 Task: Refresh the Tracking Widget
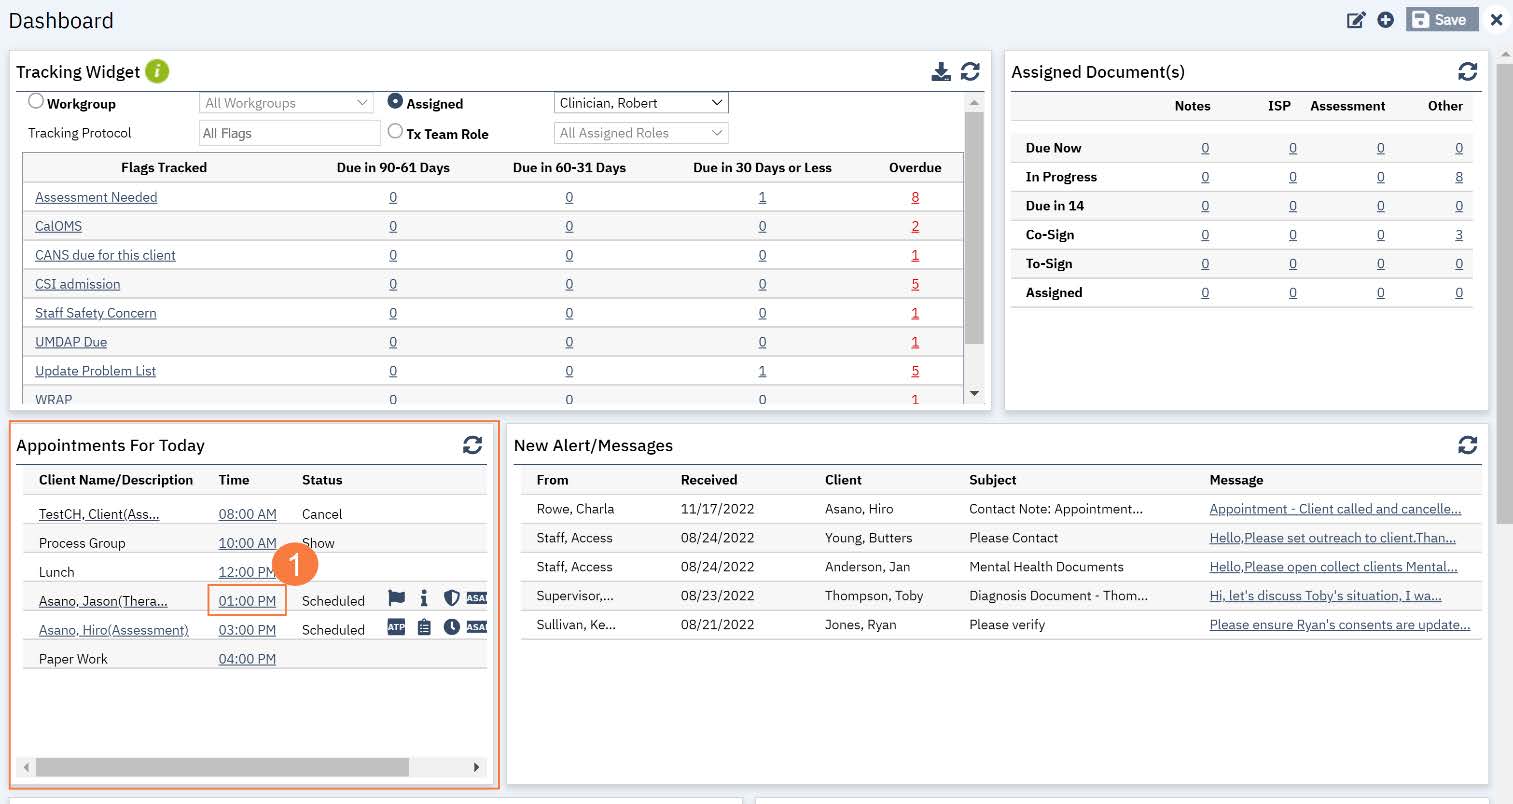970,72
